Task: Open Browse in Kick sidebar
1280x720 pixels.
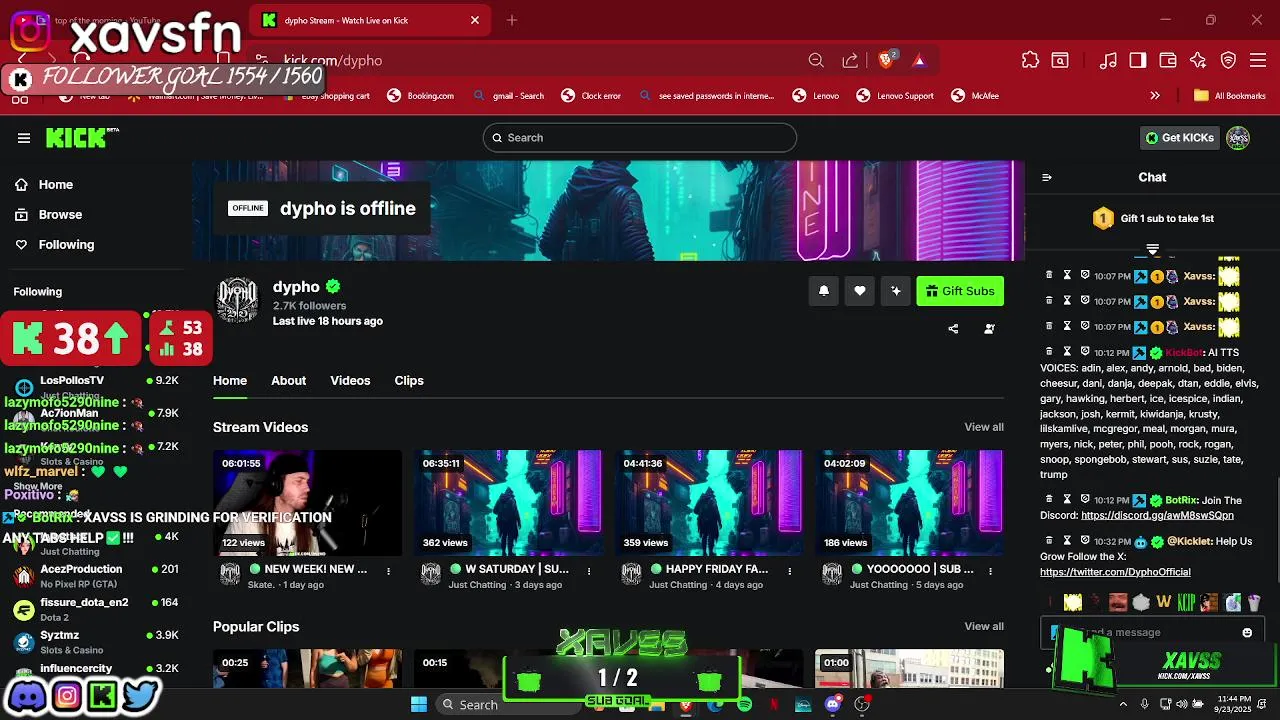Action: pos(49,214)
